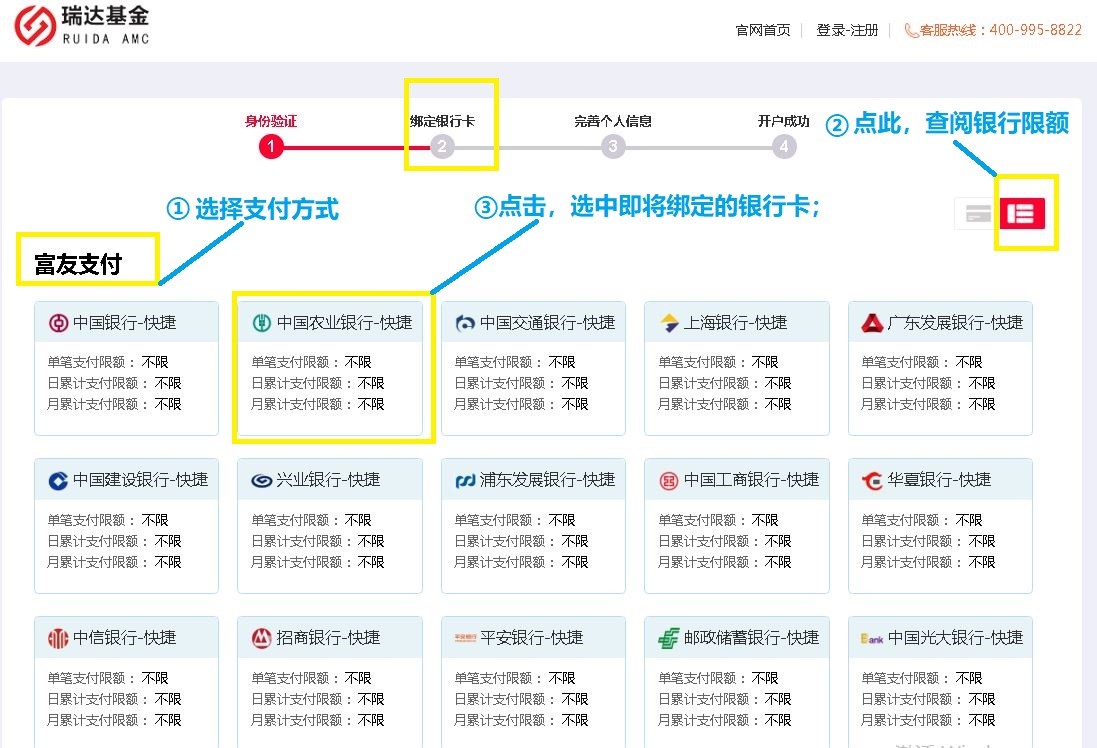The image size is (1097, 748).
Task: Click the 中国建设银行 blue logo icon
Action: tap(58, 481)
